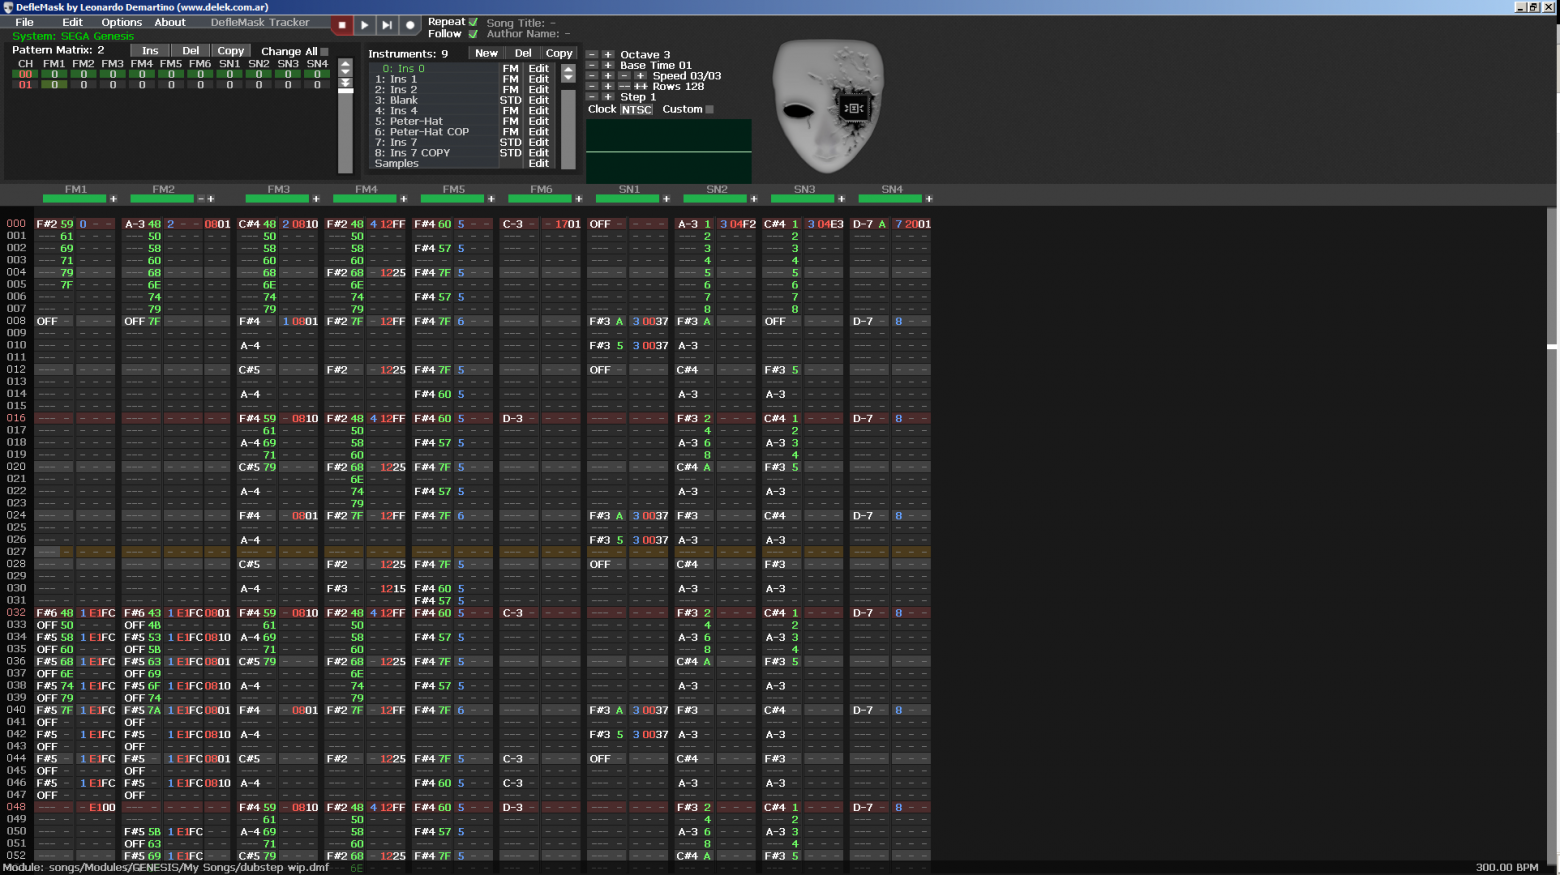Screen dimensions: 1560x875
Task: Enable the Change All checkbox
Action: tap(324, 52)
